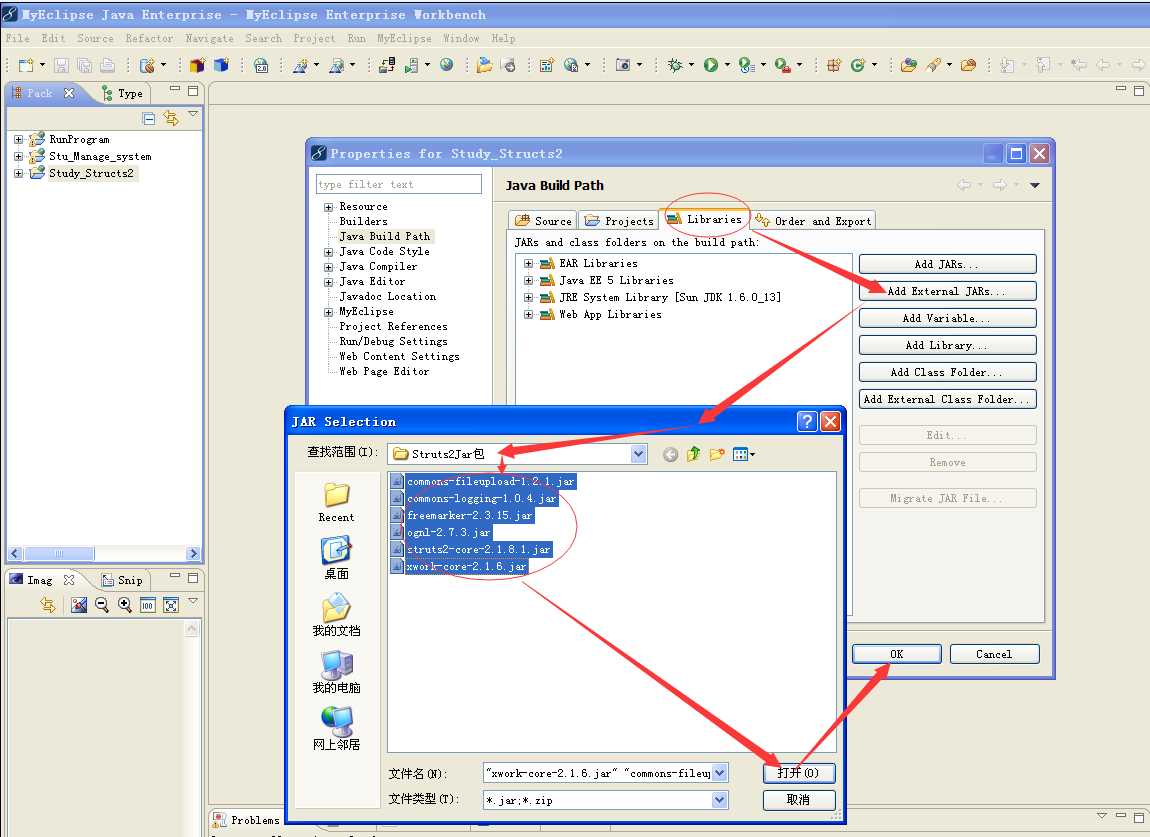Click the Print toolbar icon

coord(107,65)
